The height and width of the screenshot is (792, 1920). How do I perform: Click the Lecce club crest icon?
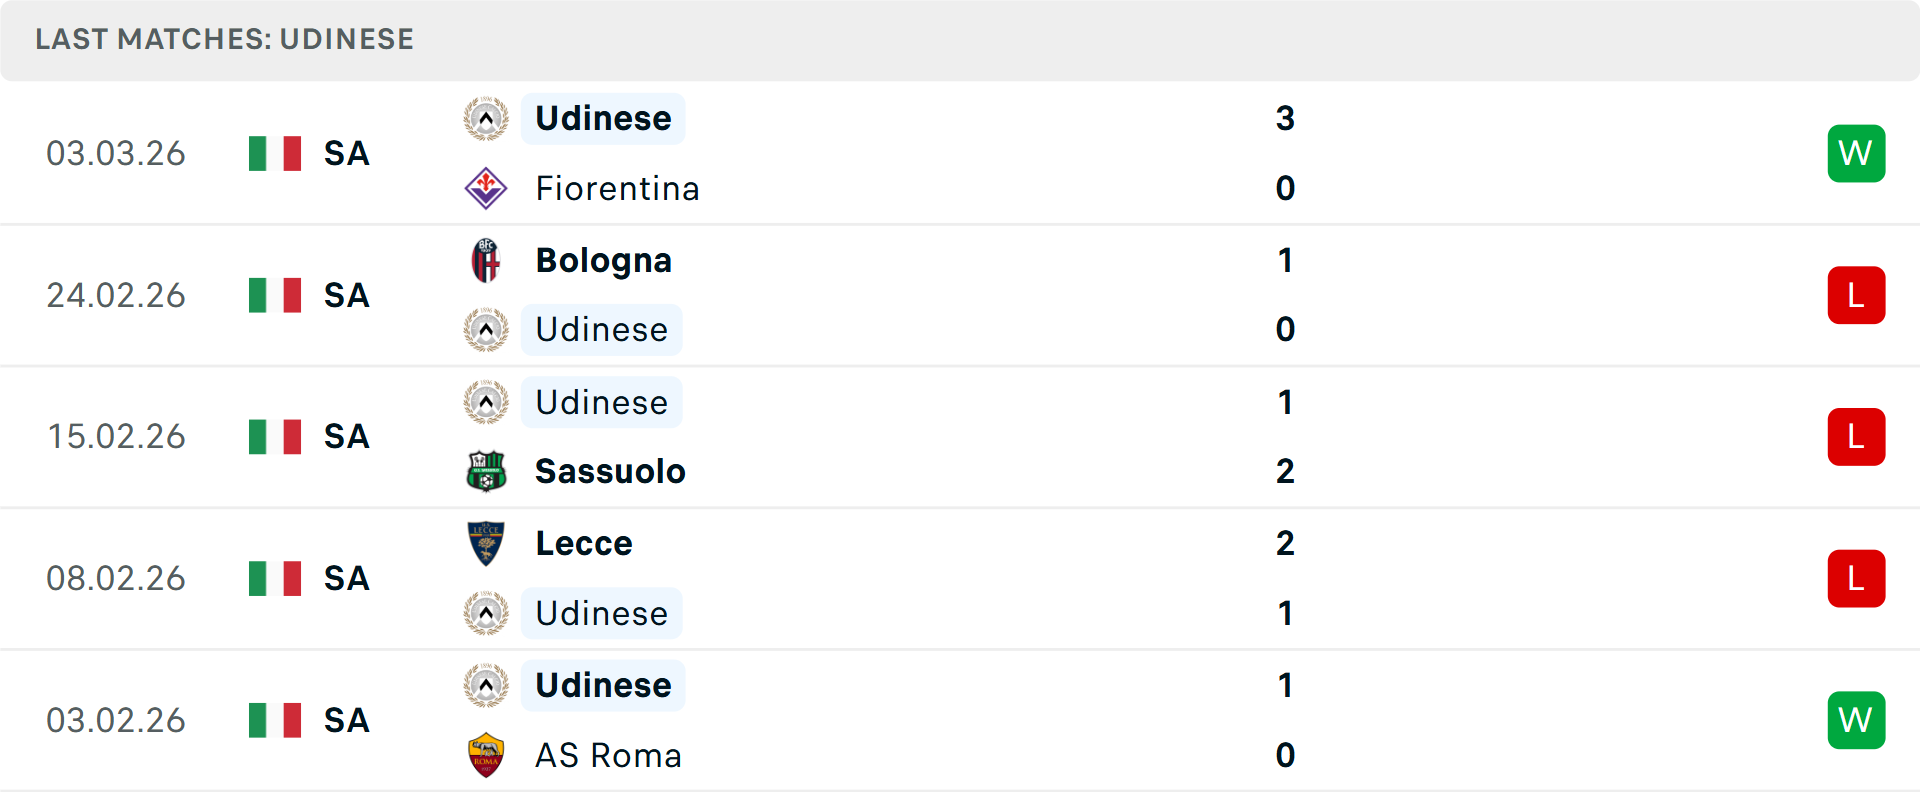point(486,543)
